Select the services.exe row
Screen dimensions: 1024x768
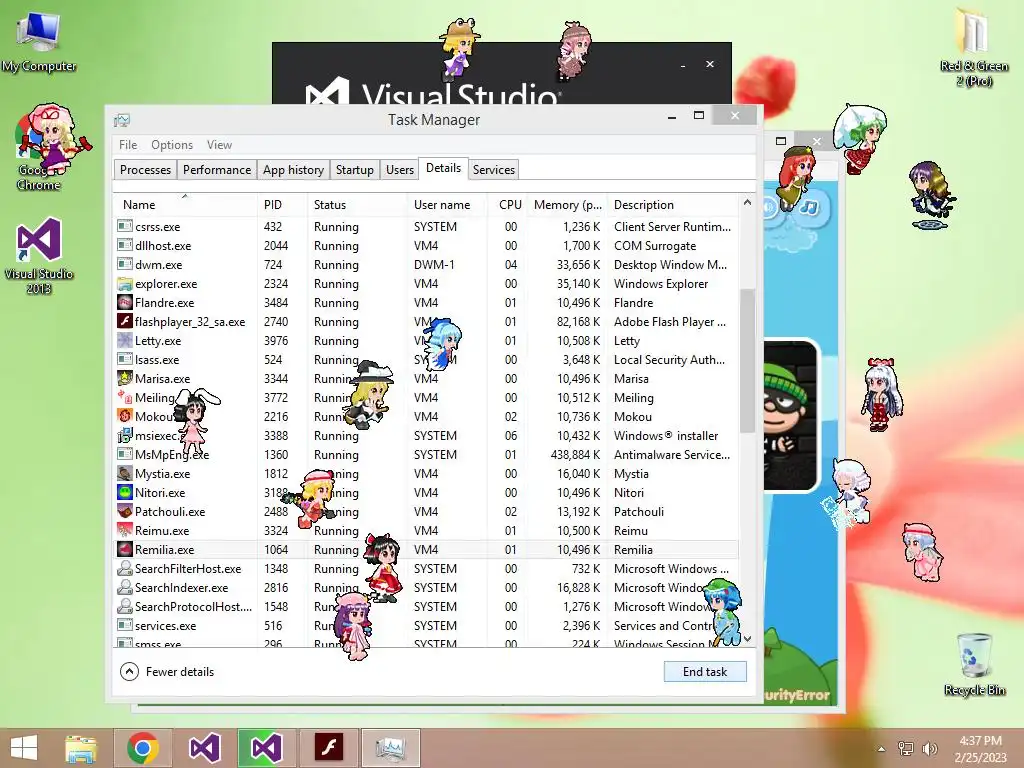click(x=426, y=625)
